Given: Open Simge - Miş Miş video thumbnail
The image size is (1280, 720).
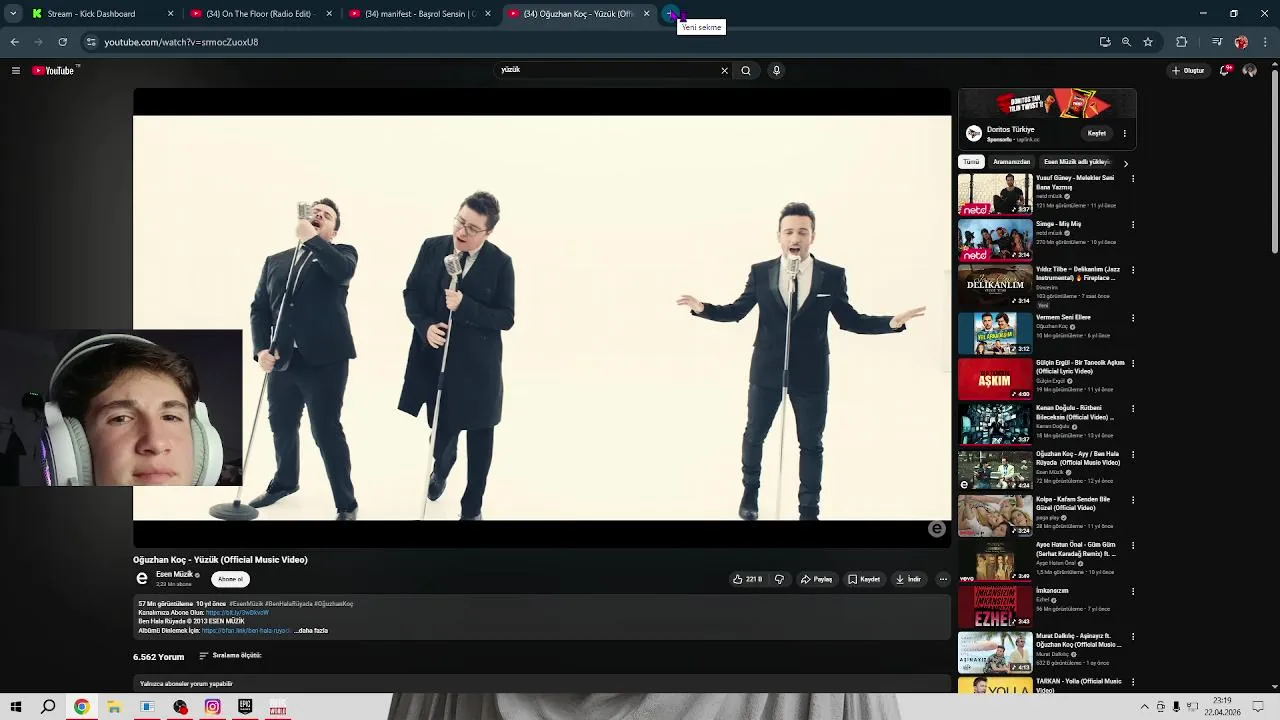Looking at the screenshot, I should tap(995, 240).
